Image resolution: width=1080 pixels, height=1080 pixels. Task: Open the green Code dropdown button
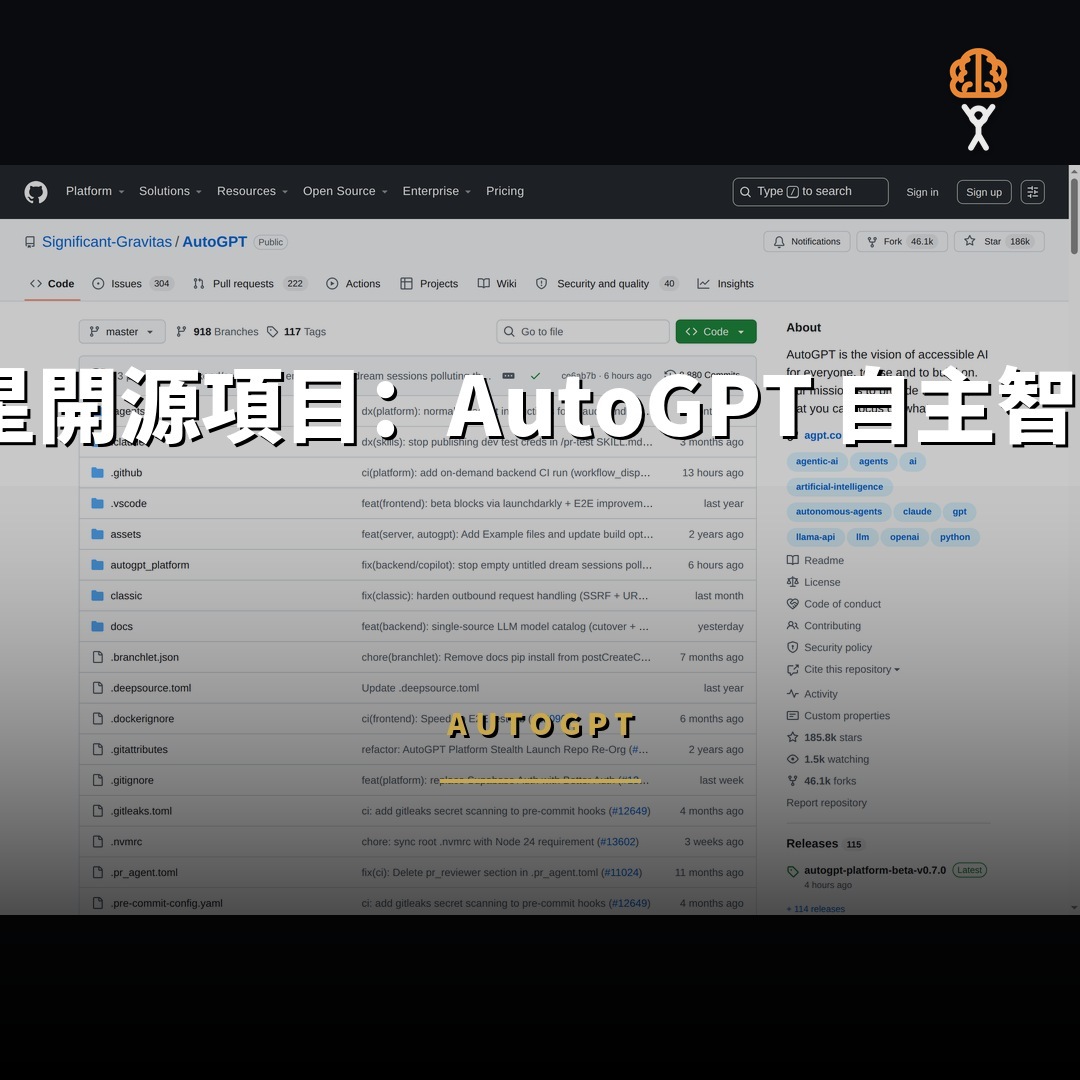(x=716, y=332)
